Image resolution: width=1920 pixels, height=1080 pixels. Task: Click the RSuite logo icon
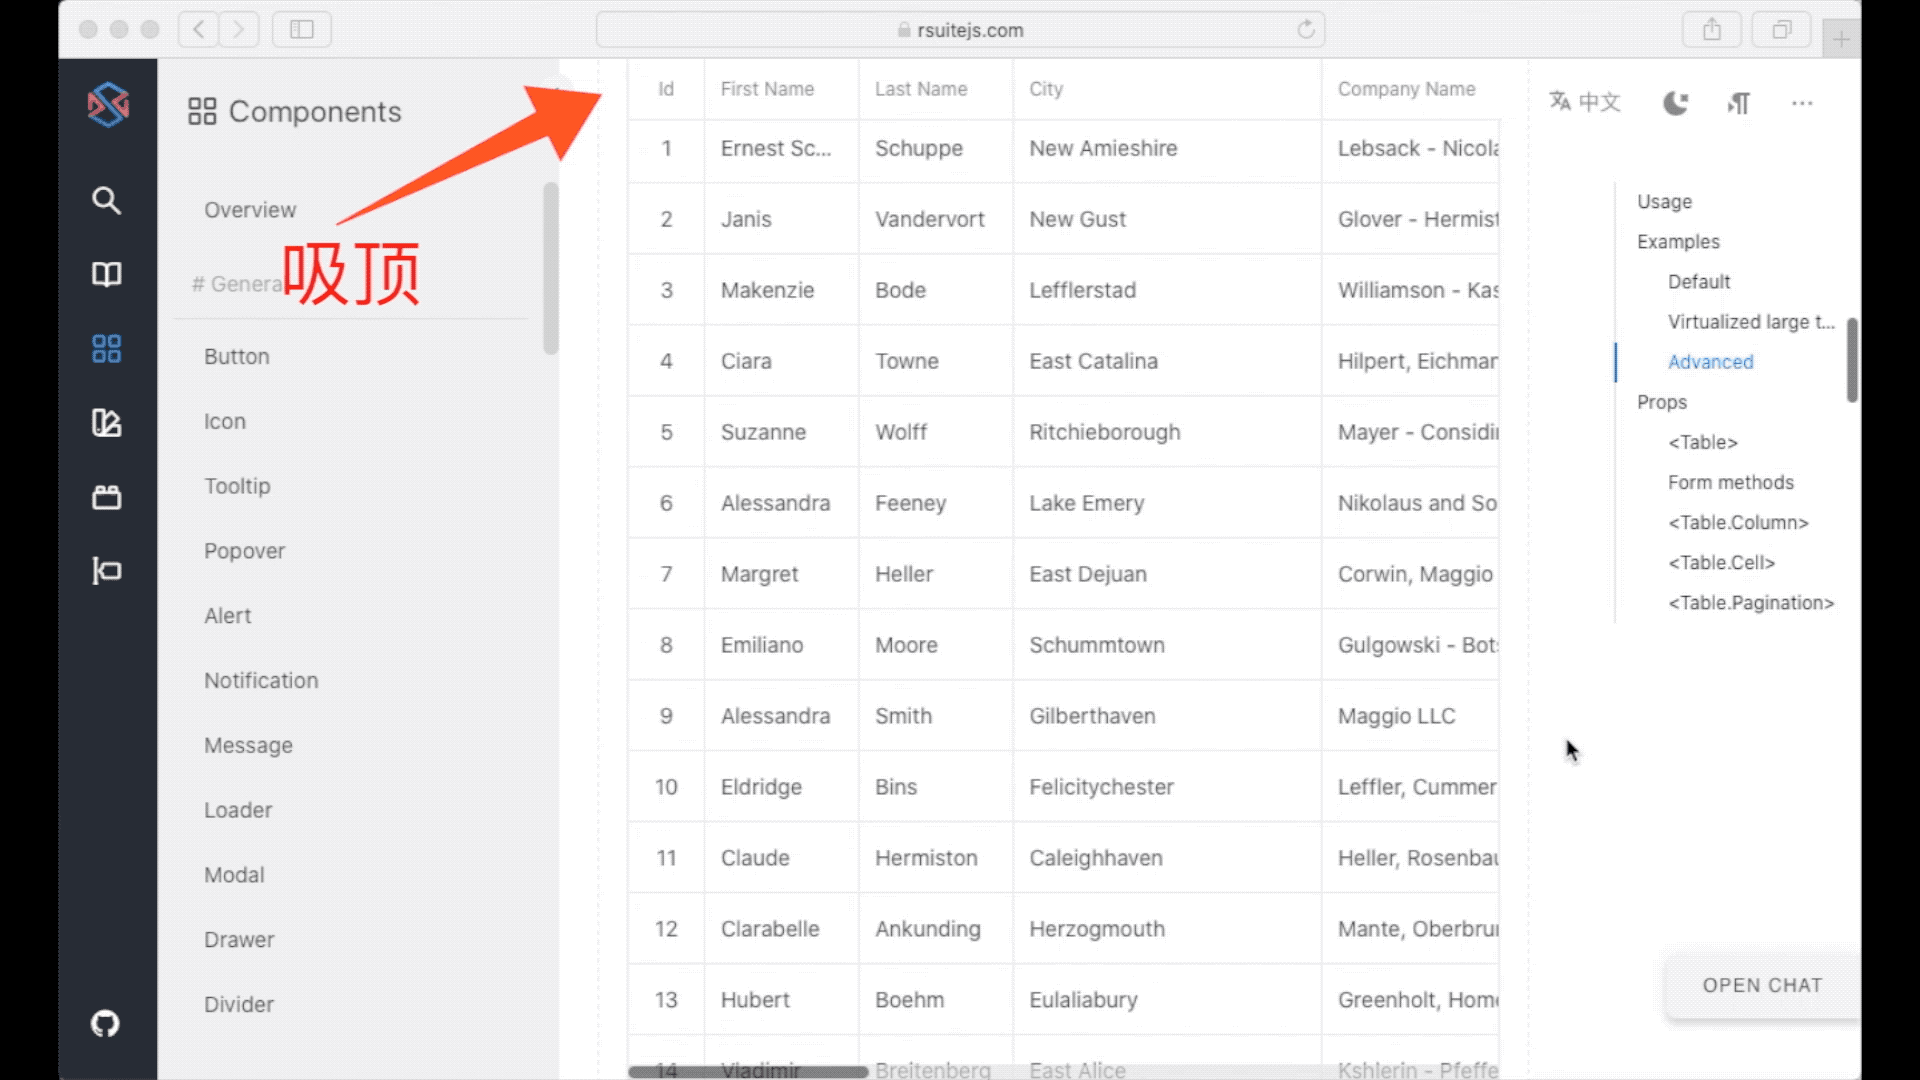tap(107, 105)
